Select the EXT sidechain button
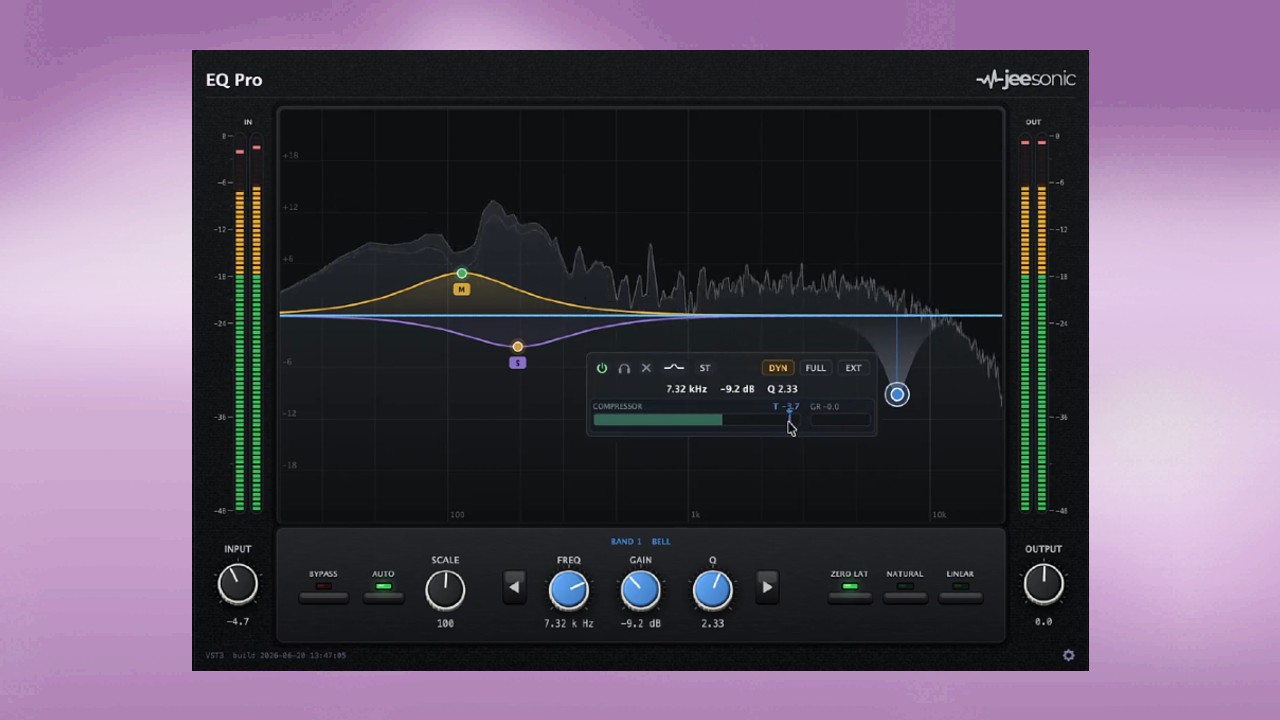The height and width of the screenshot is (720, 1280). (853, 368)
